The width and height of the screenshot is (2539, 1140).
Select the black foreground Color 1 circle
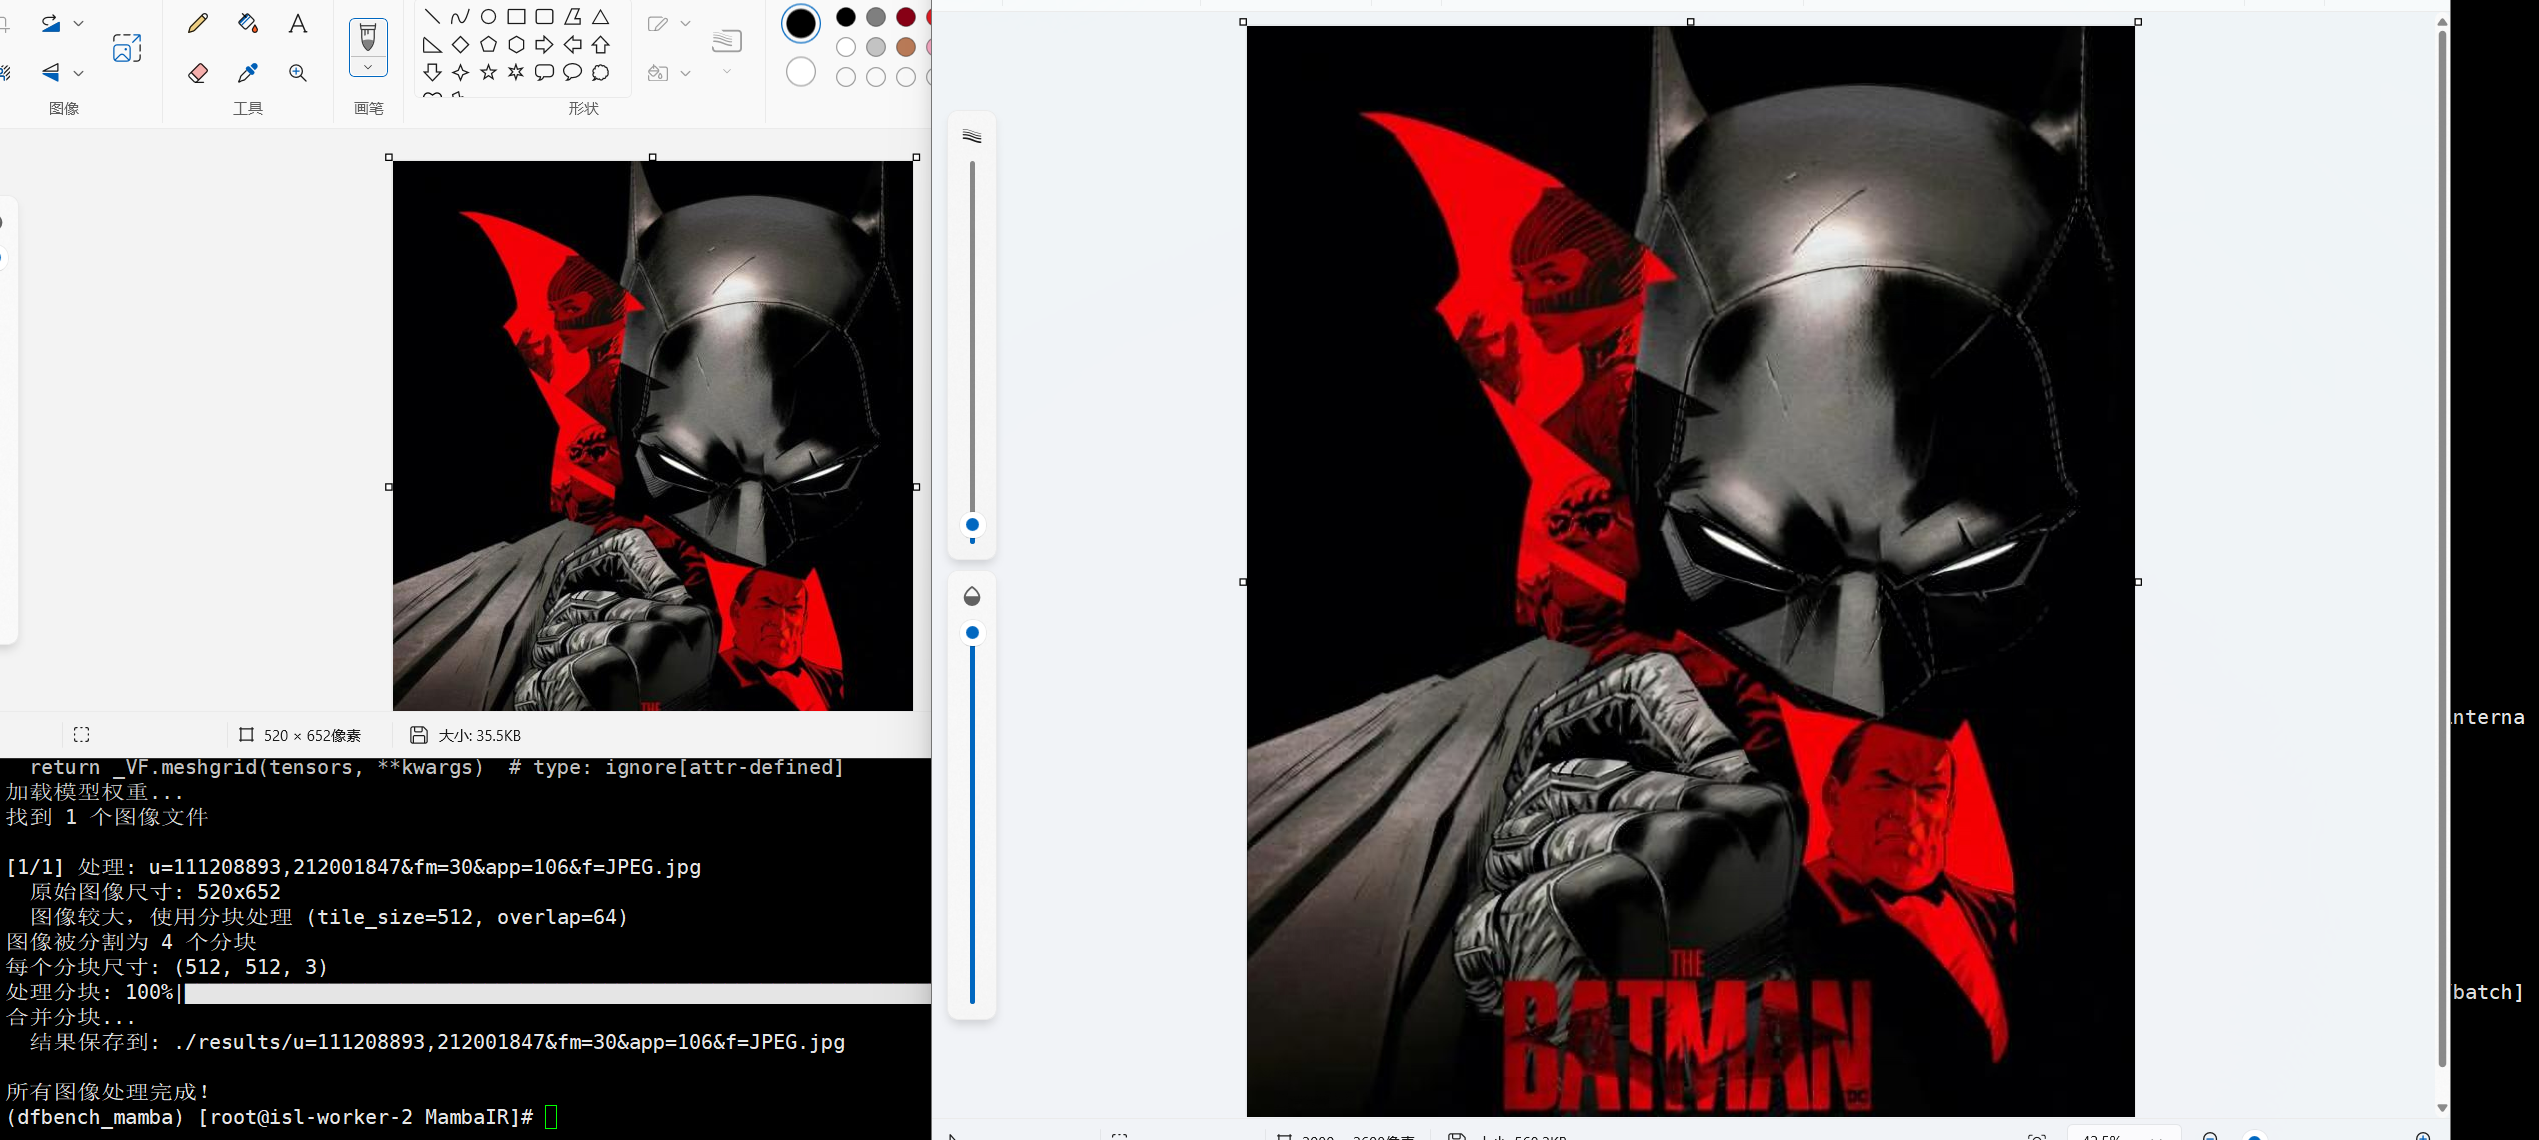(x=801, y=23)
